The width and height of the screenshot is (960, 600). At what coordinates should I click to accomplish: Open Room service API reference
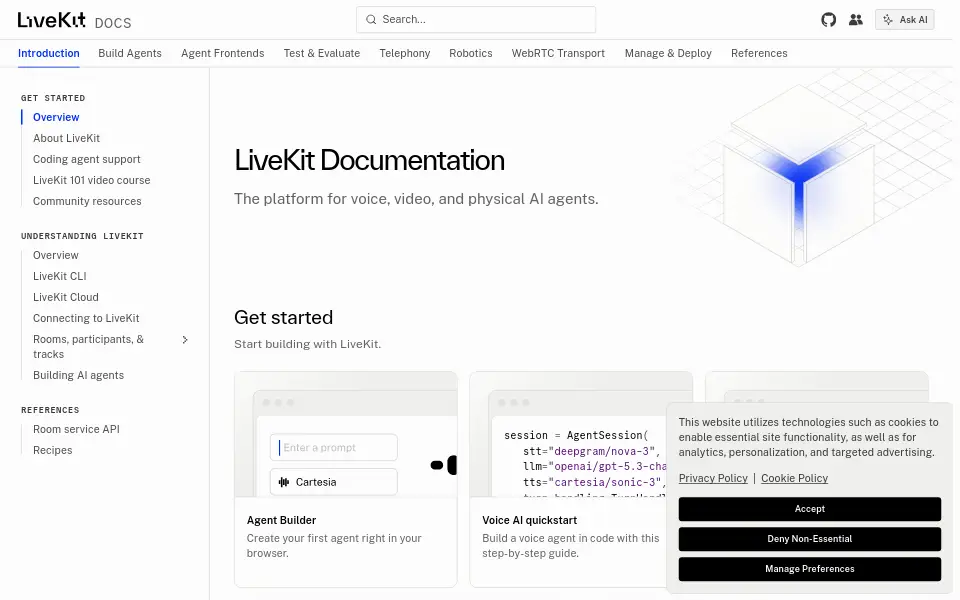(x=76, y=429)
